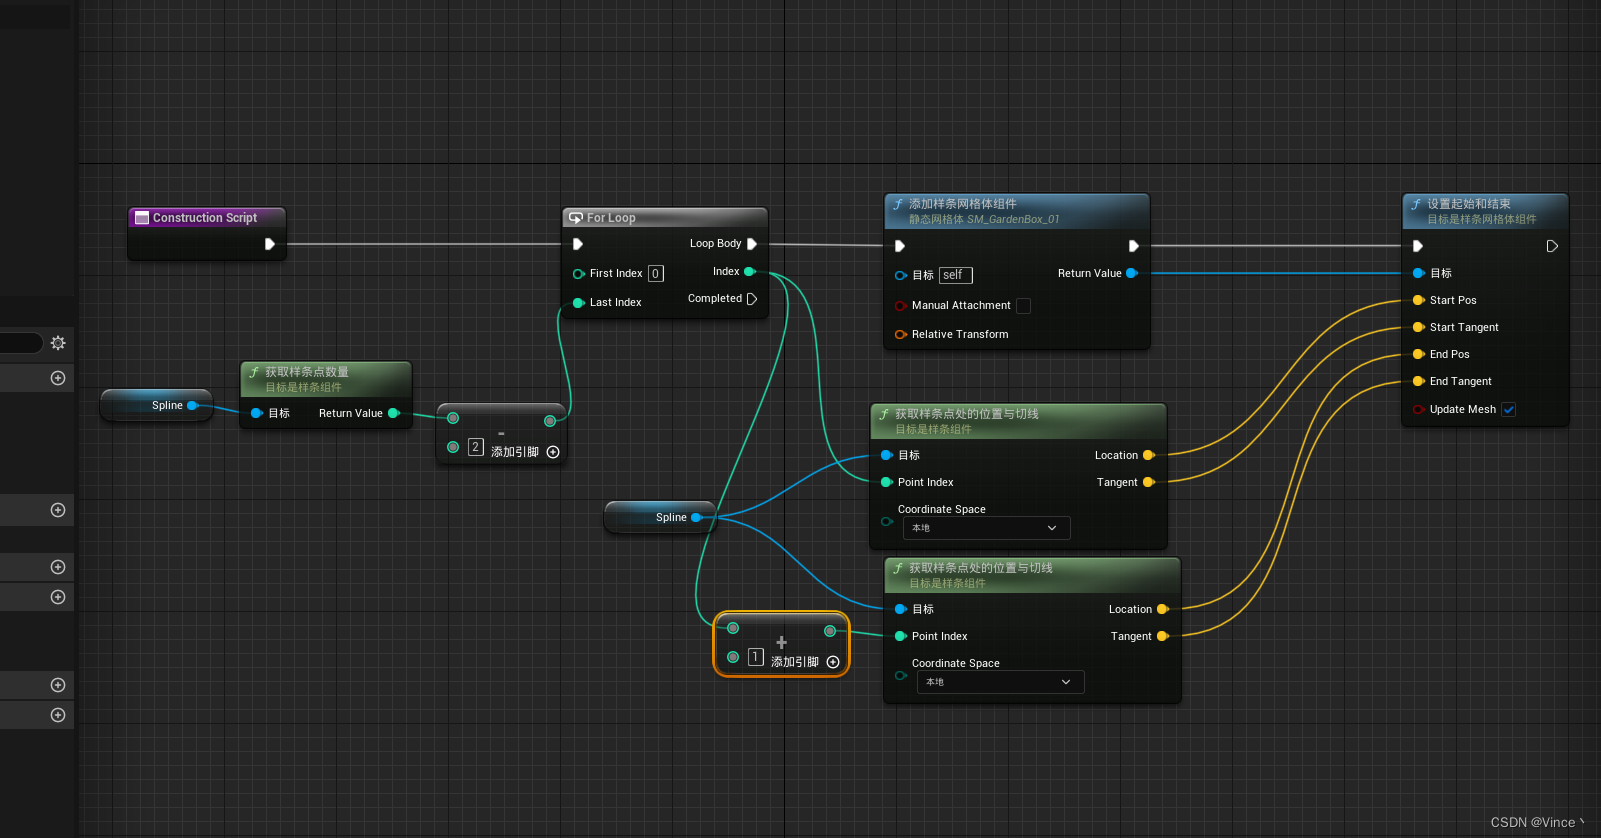The height and width of the screenshot is (838, 1601).
Task: Click the End Pos input pin
Action: (1418, 354)
